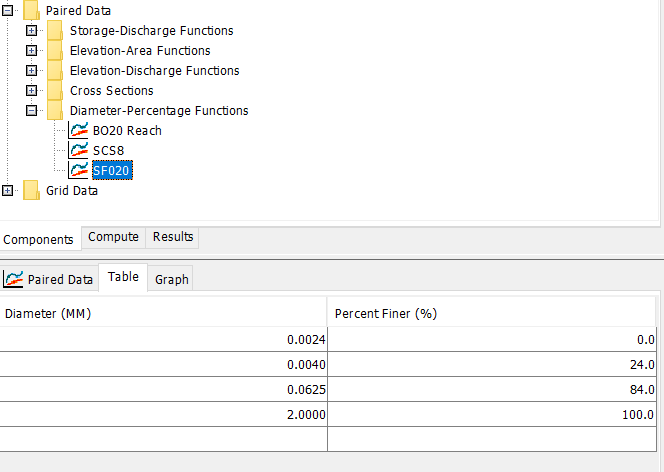
Task: Open the Results tab
Action: click(173, 237)
